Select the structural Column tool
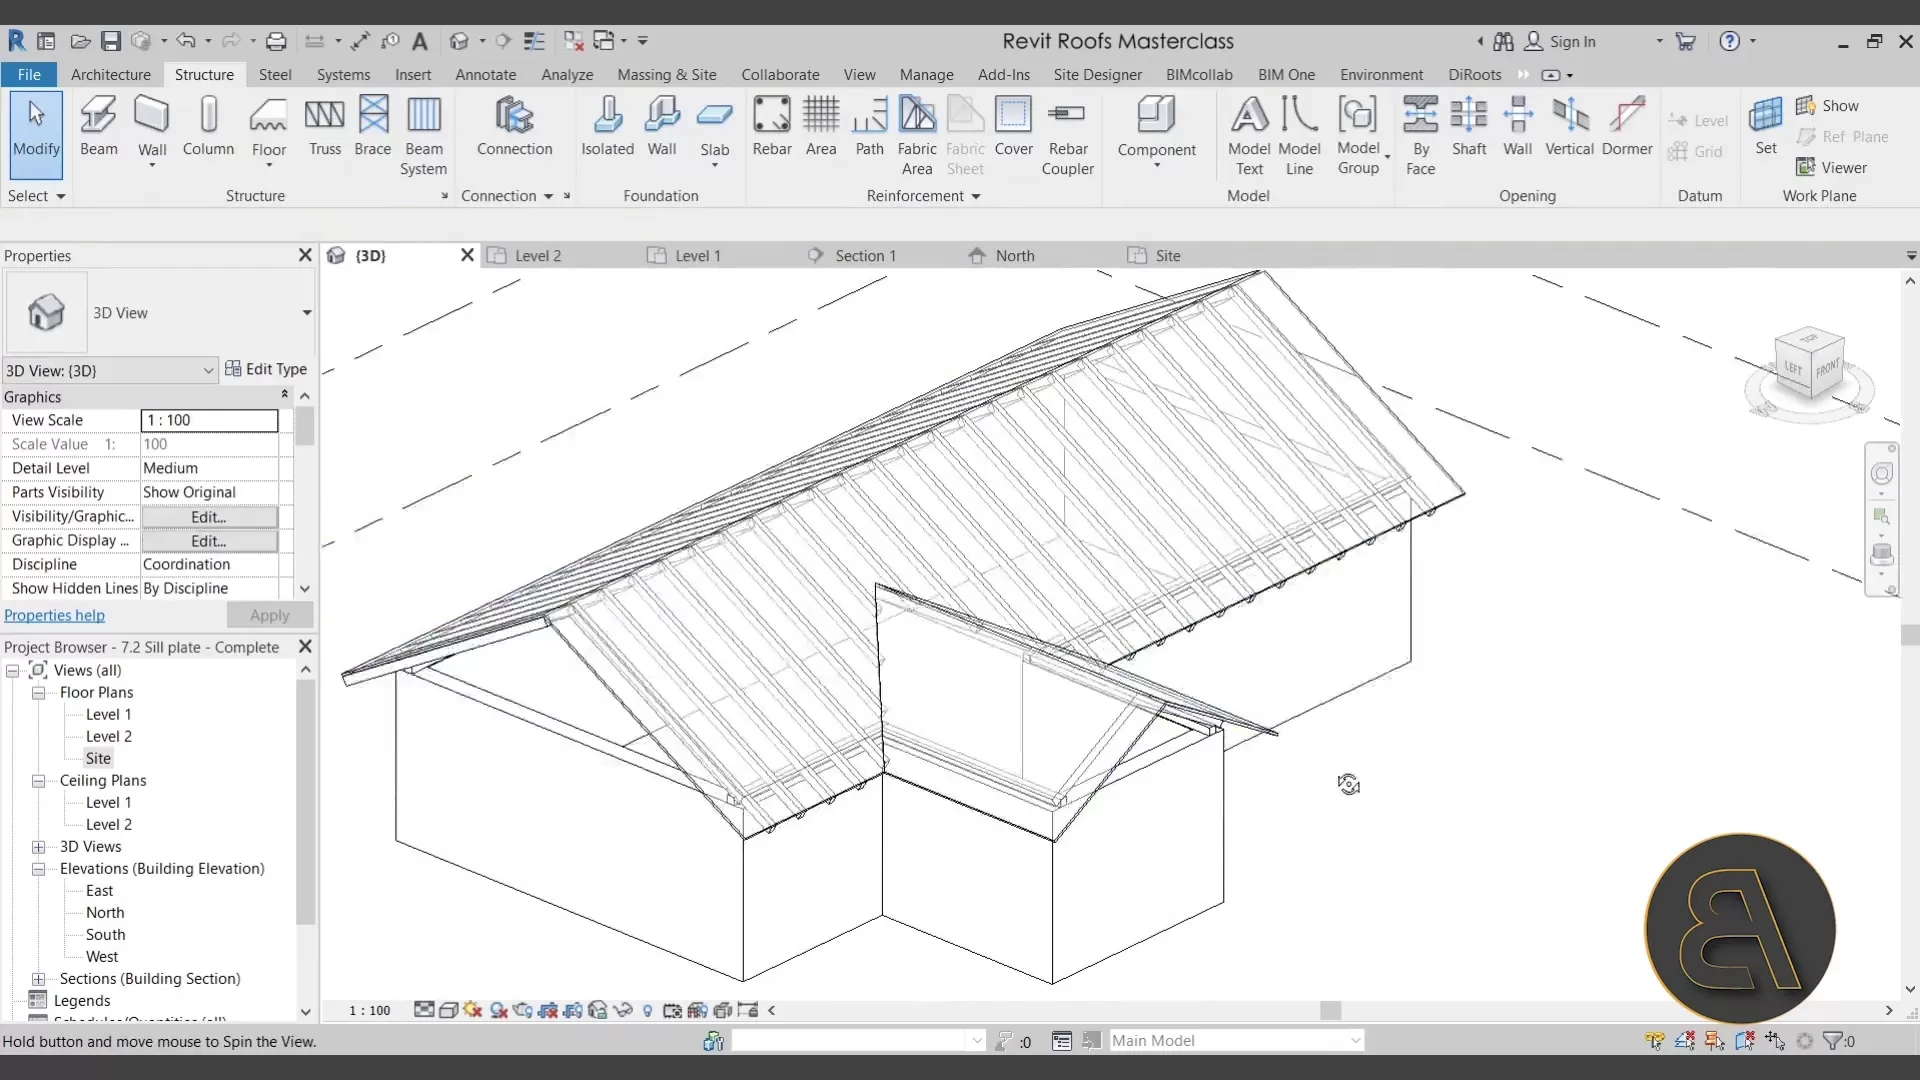 click(208, 126)
